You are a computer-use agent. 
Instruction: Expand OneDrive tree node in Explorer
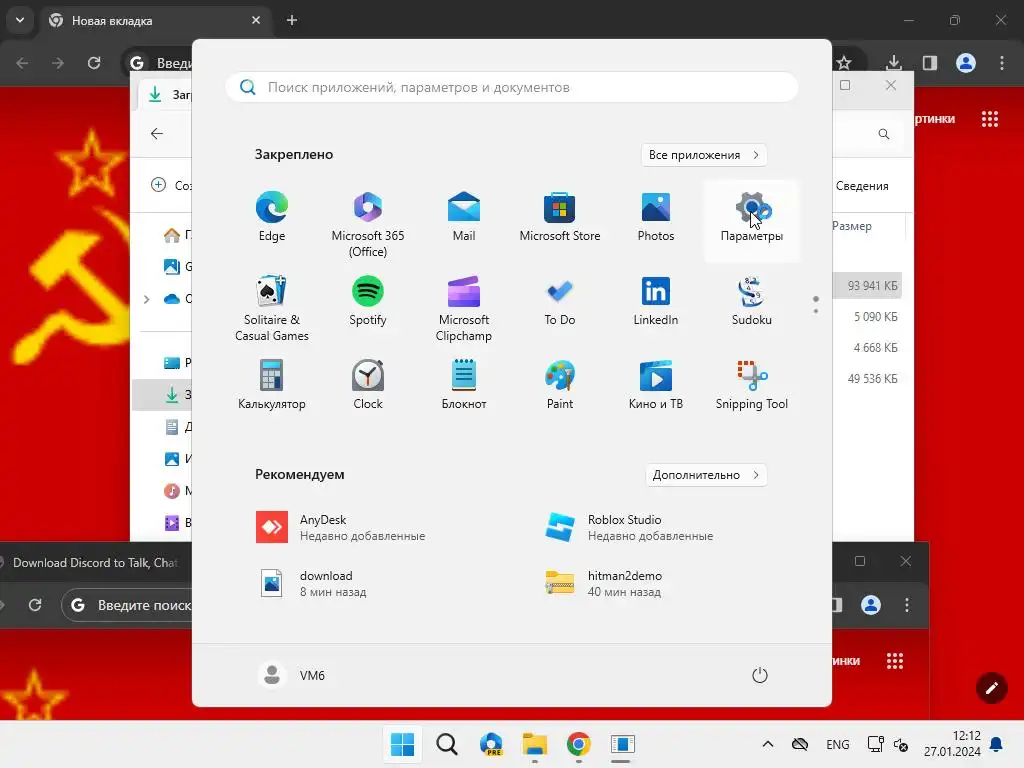[146, 299]
